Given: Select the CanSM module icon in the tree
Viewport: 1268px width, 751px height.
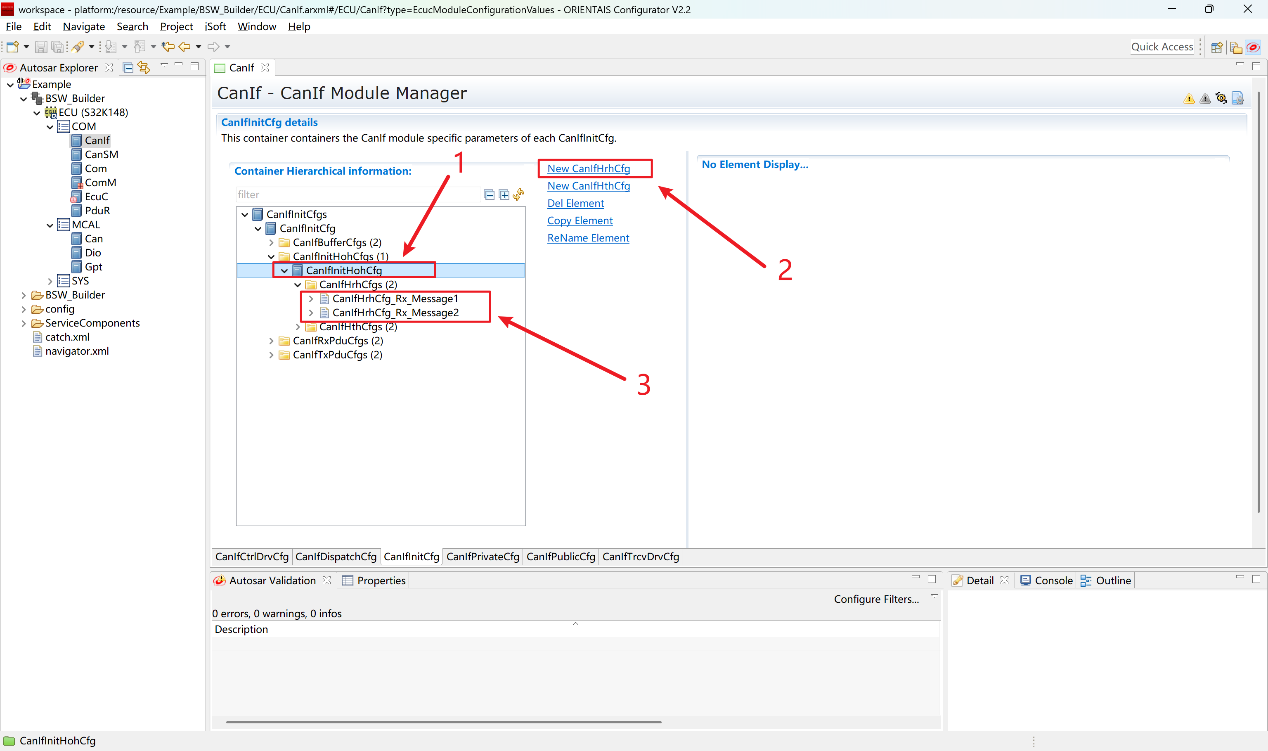Looking at the screenshot, I should [x=76, y=155].
